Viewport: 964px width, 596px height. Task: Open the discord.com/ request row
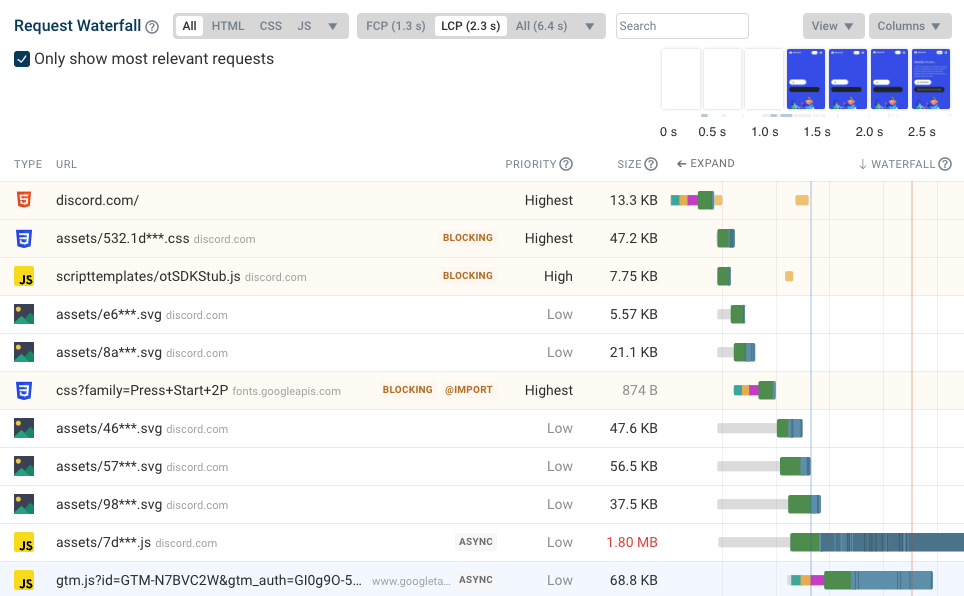pyautogui.click(x=482, y=200)
